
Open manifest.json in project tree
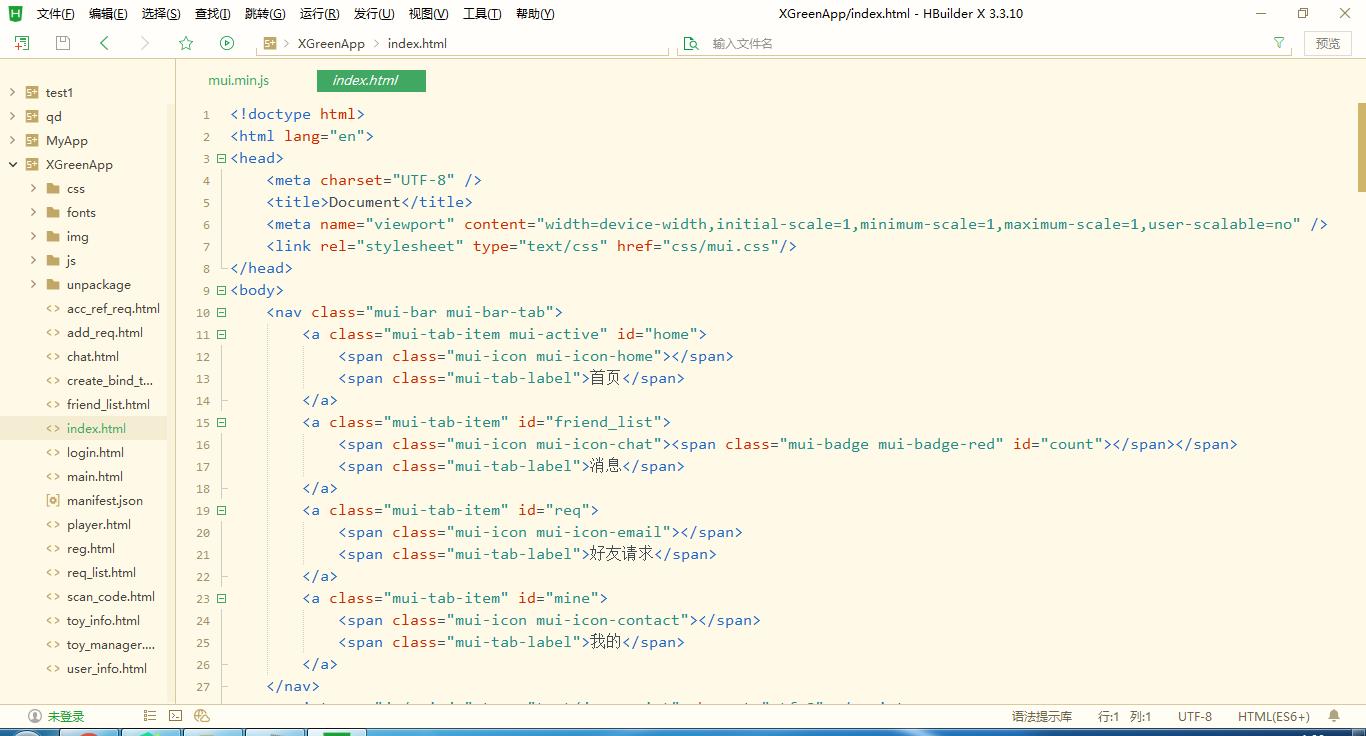click(x=104, y=500)
